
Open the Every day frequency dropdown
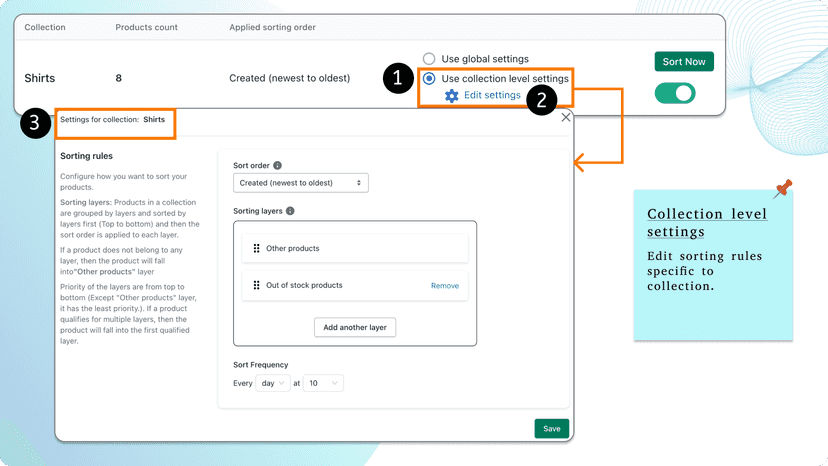click(x=272, y=383)
